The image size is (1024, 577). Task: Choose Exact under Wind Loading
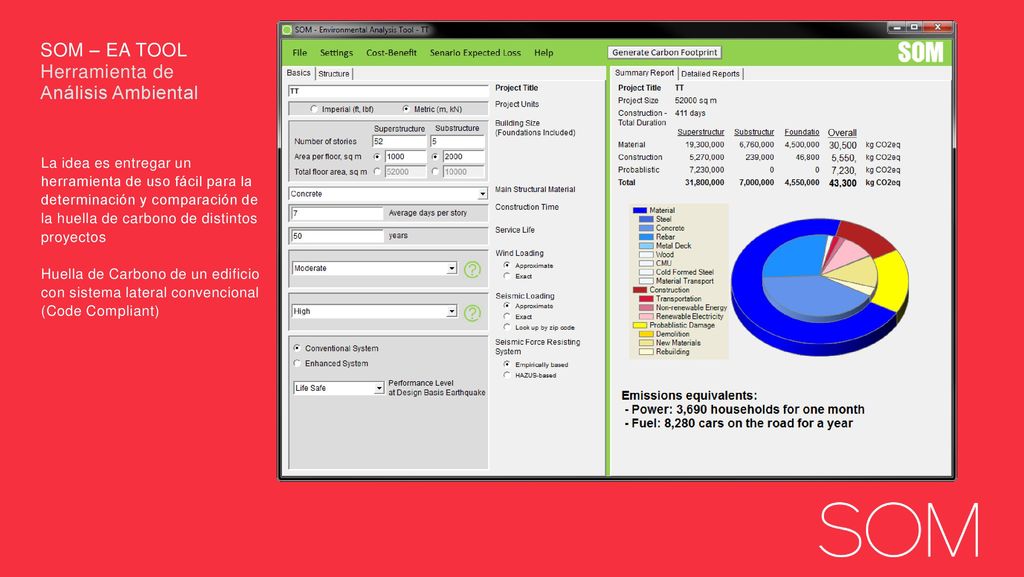(x=507, y=276)
